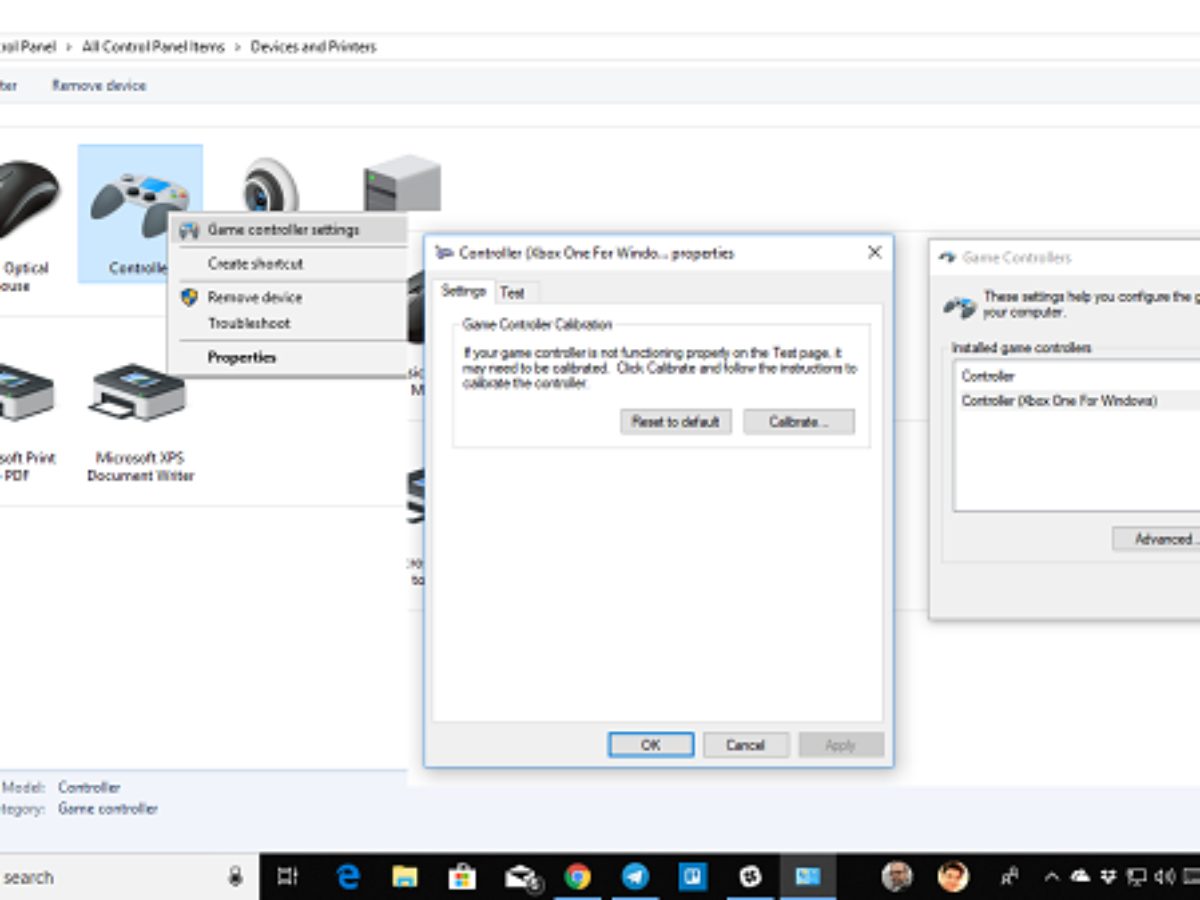The image size is (1200, 900).
Task: Click the gamepad icon in Game Controllers window
Action: coord(959,306)
